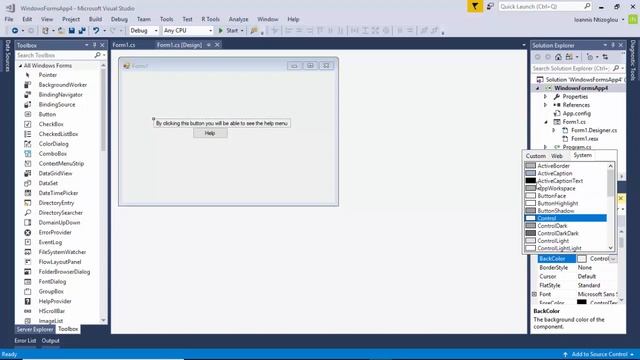Select the GroupBox toolbox control
This screenshot has width=640, height=360.
click(51, 291)
